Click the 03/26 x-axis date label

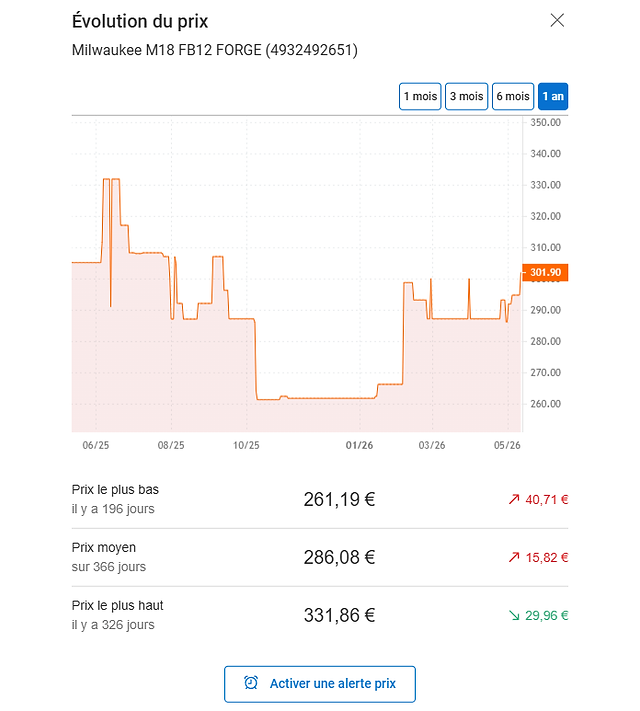pos(432,445)
